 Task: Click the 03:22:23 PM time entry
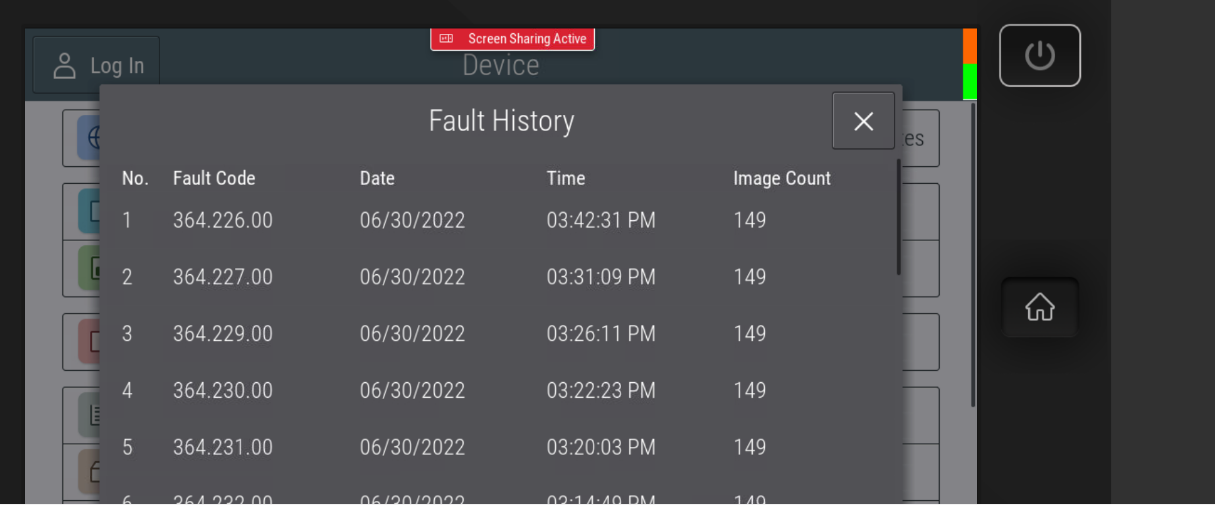coord(600,391)
